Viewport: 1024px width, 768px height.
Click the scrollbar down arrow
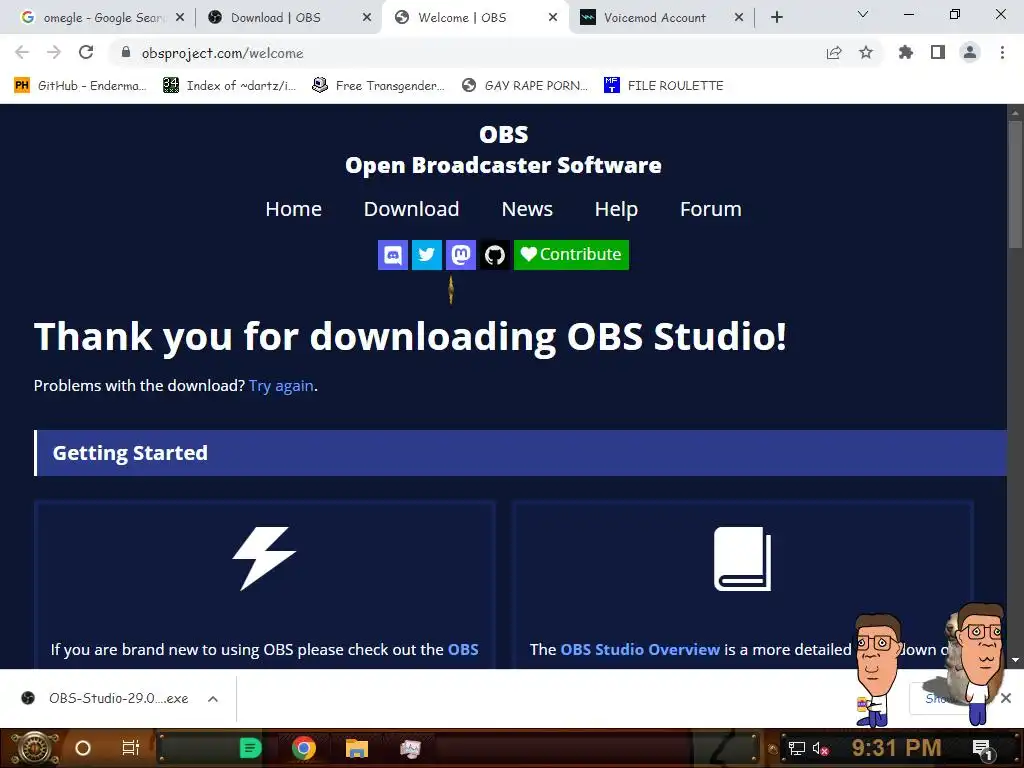[1015, 660]
